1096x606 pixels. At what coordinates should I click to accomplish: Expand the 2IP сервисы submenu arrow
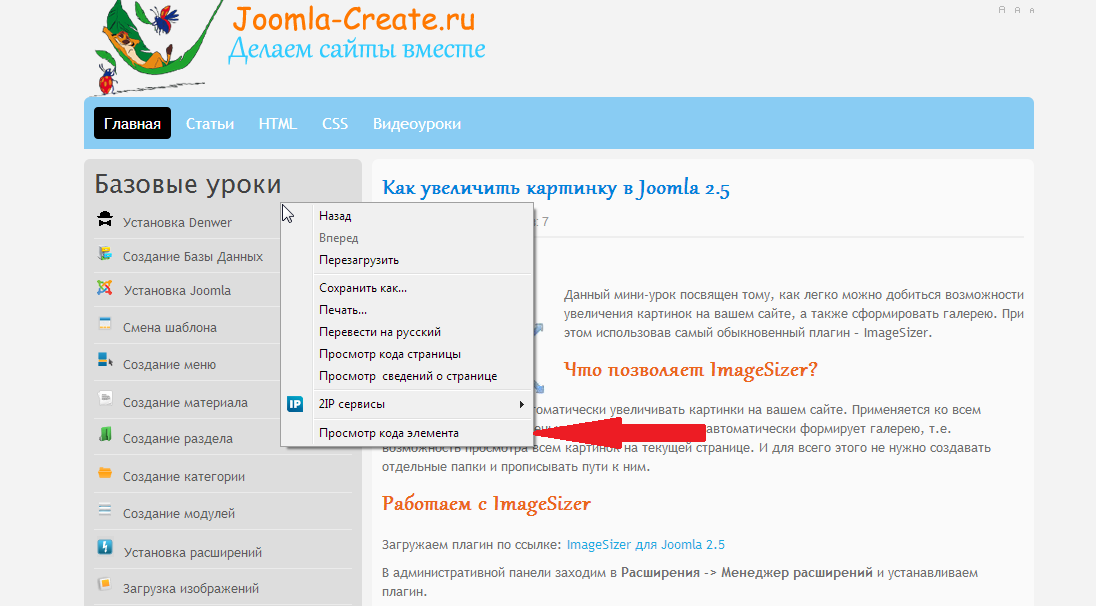pyautogui.click(x=521, y=404)
